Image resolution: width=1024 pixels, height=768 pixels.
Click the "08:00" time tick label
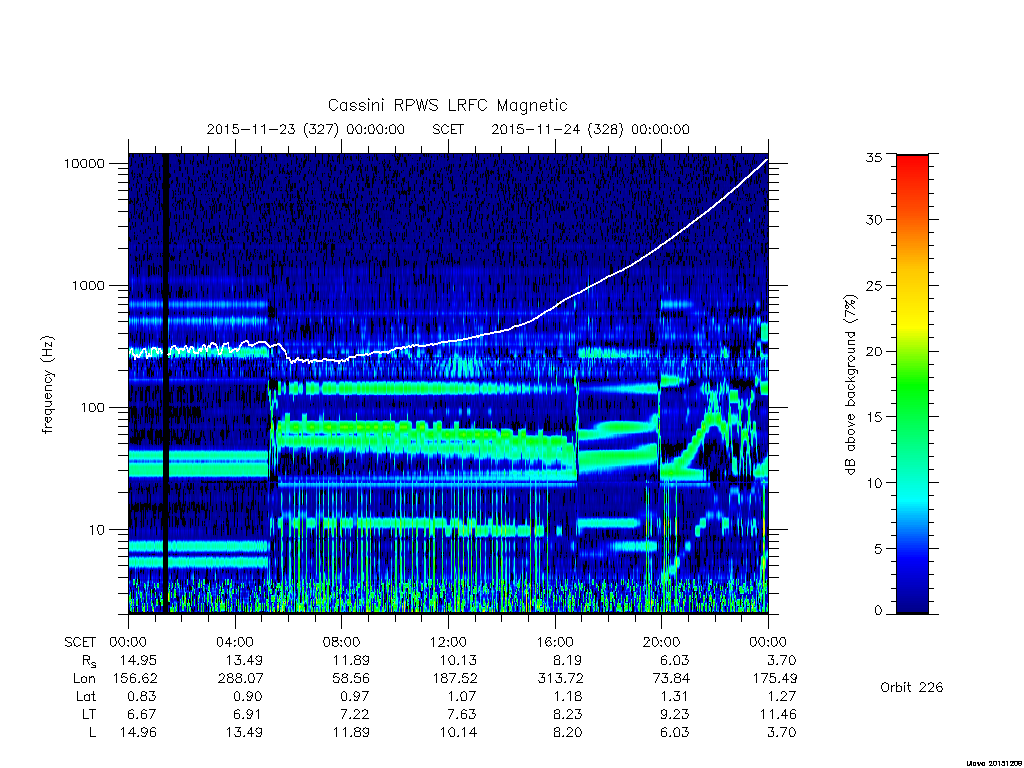point(341,642)
